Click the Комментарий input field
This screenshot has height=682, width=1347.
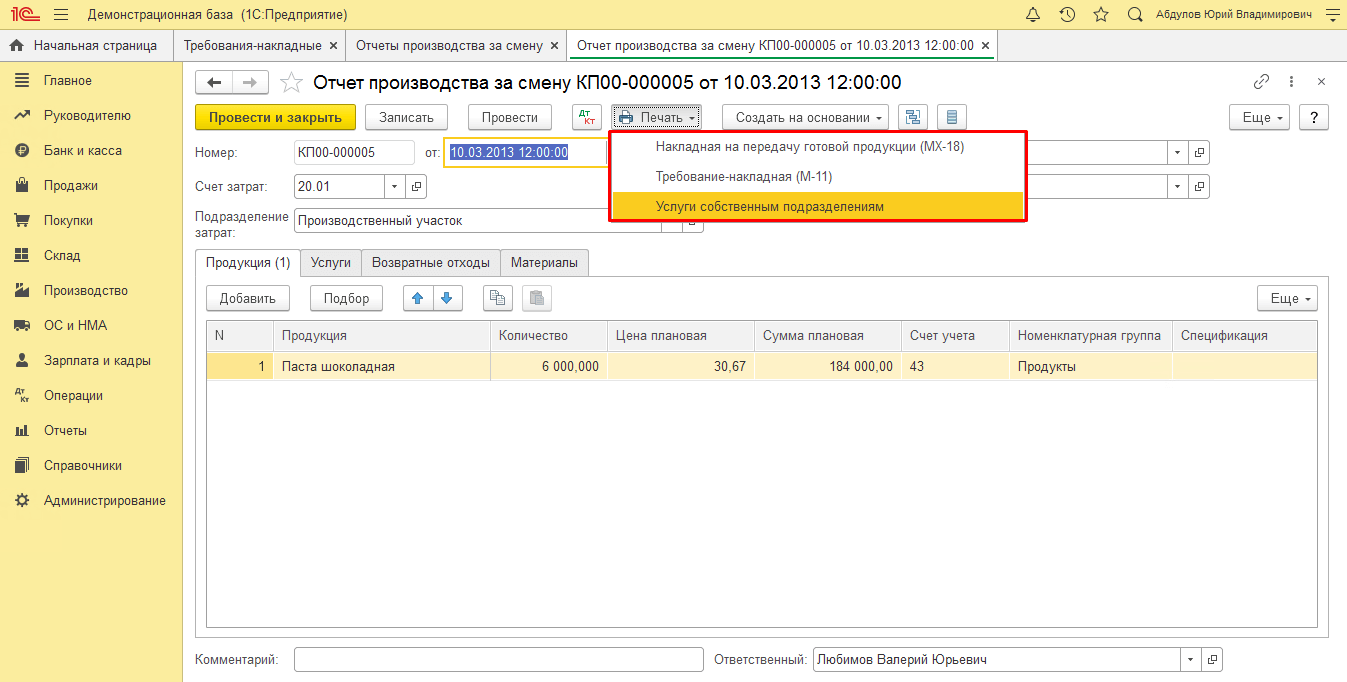[x=498, y=660]
